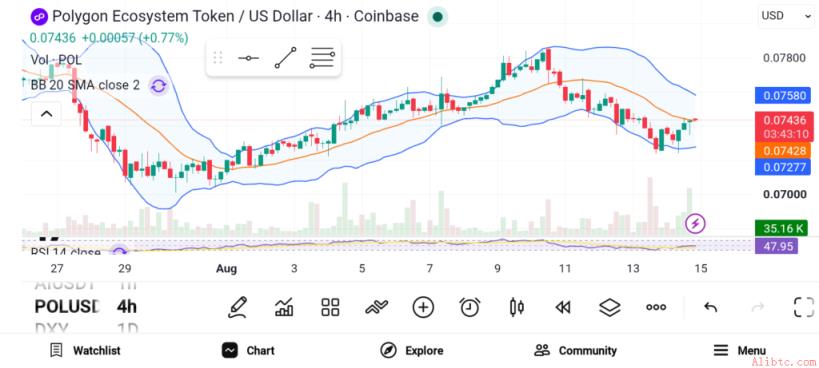Select the 4h interval for POLUSD
This screenshot has width=819, height=368.
click(127, 306)
